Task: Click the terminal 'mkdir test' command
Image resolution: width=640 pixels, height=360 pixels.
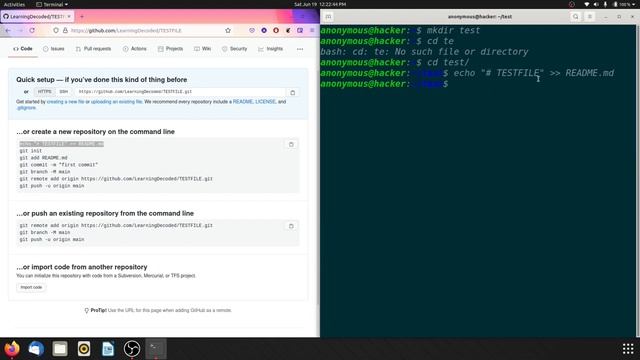Action: [453, 30]
